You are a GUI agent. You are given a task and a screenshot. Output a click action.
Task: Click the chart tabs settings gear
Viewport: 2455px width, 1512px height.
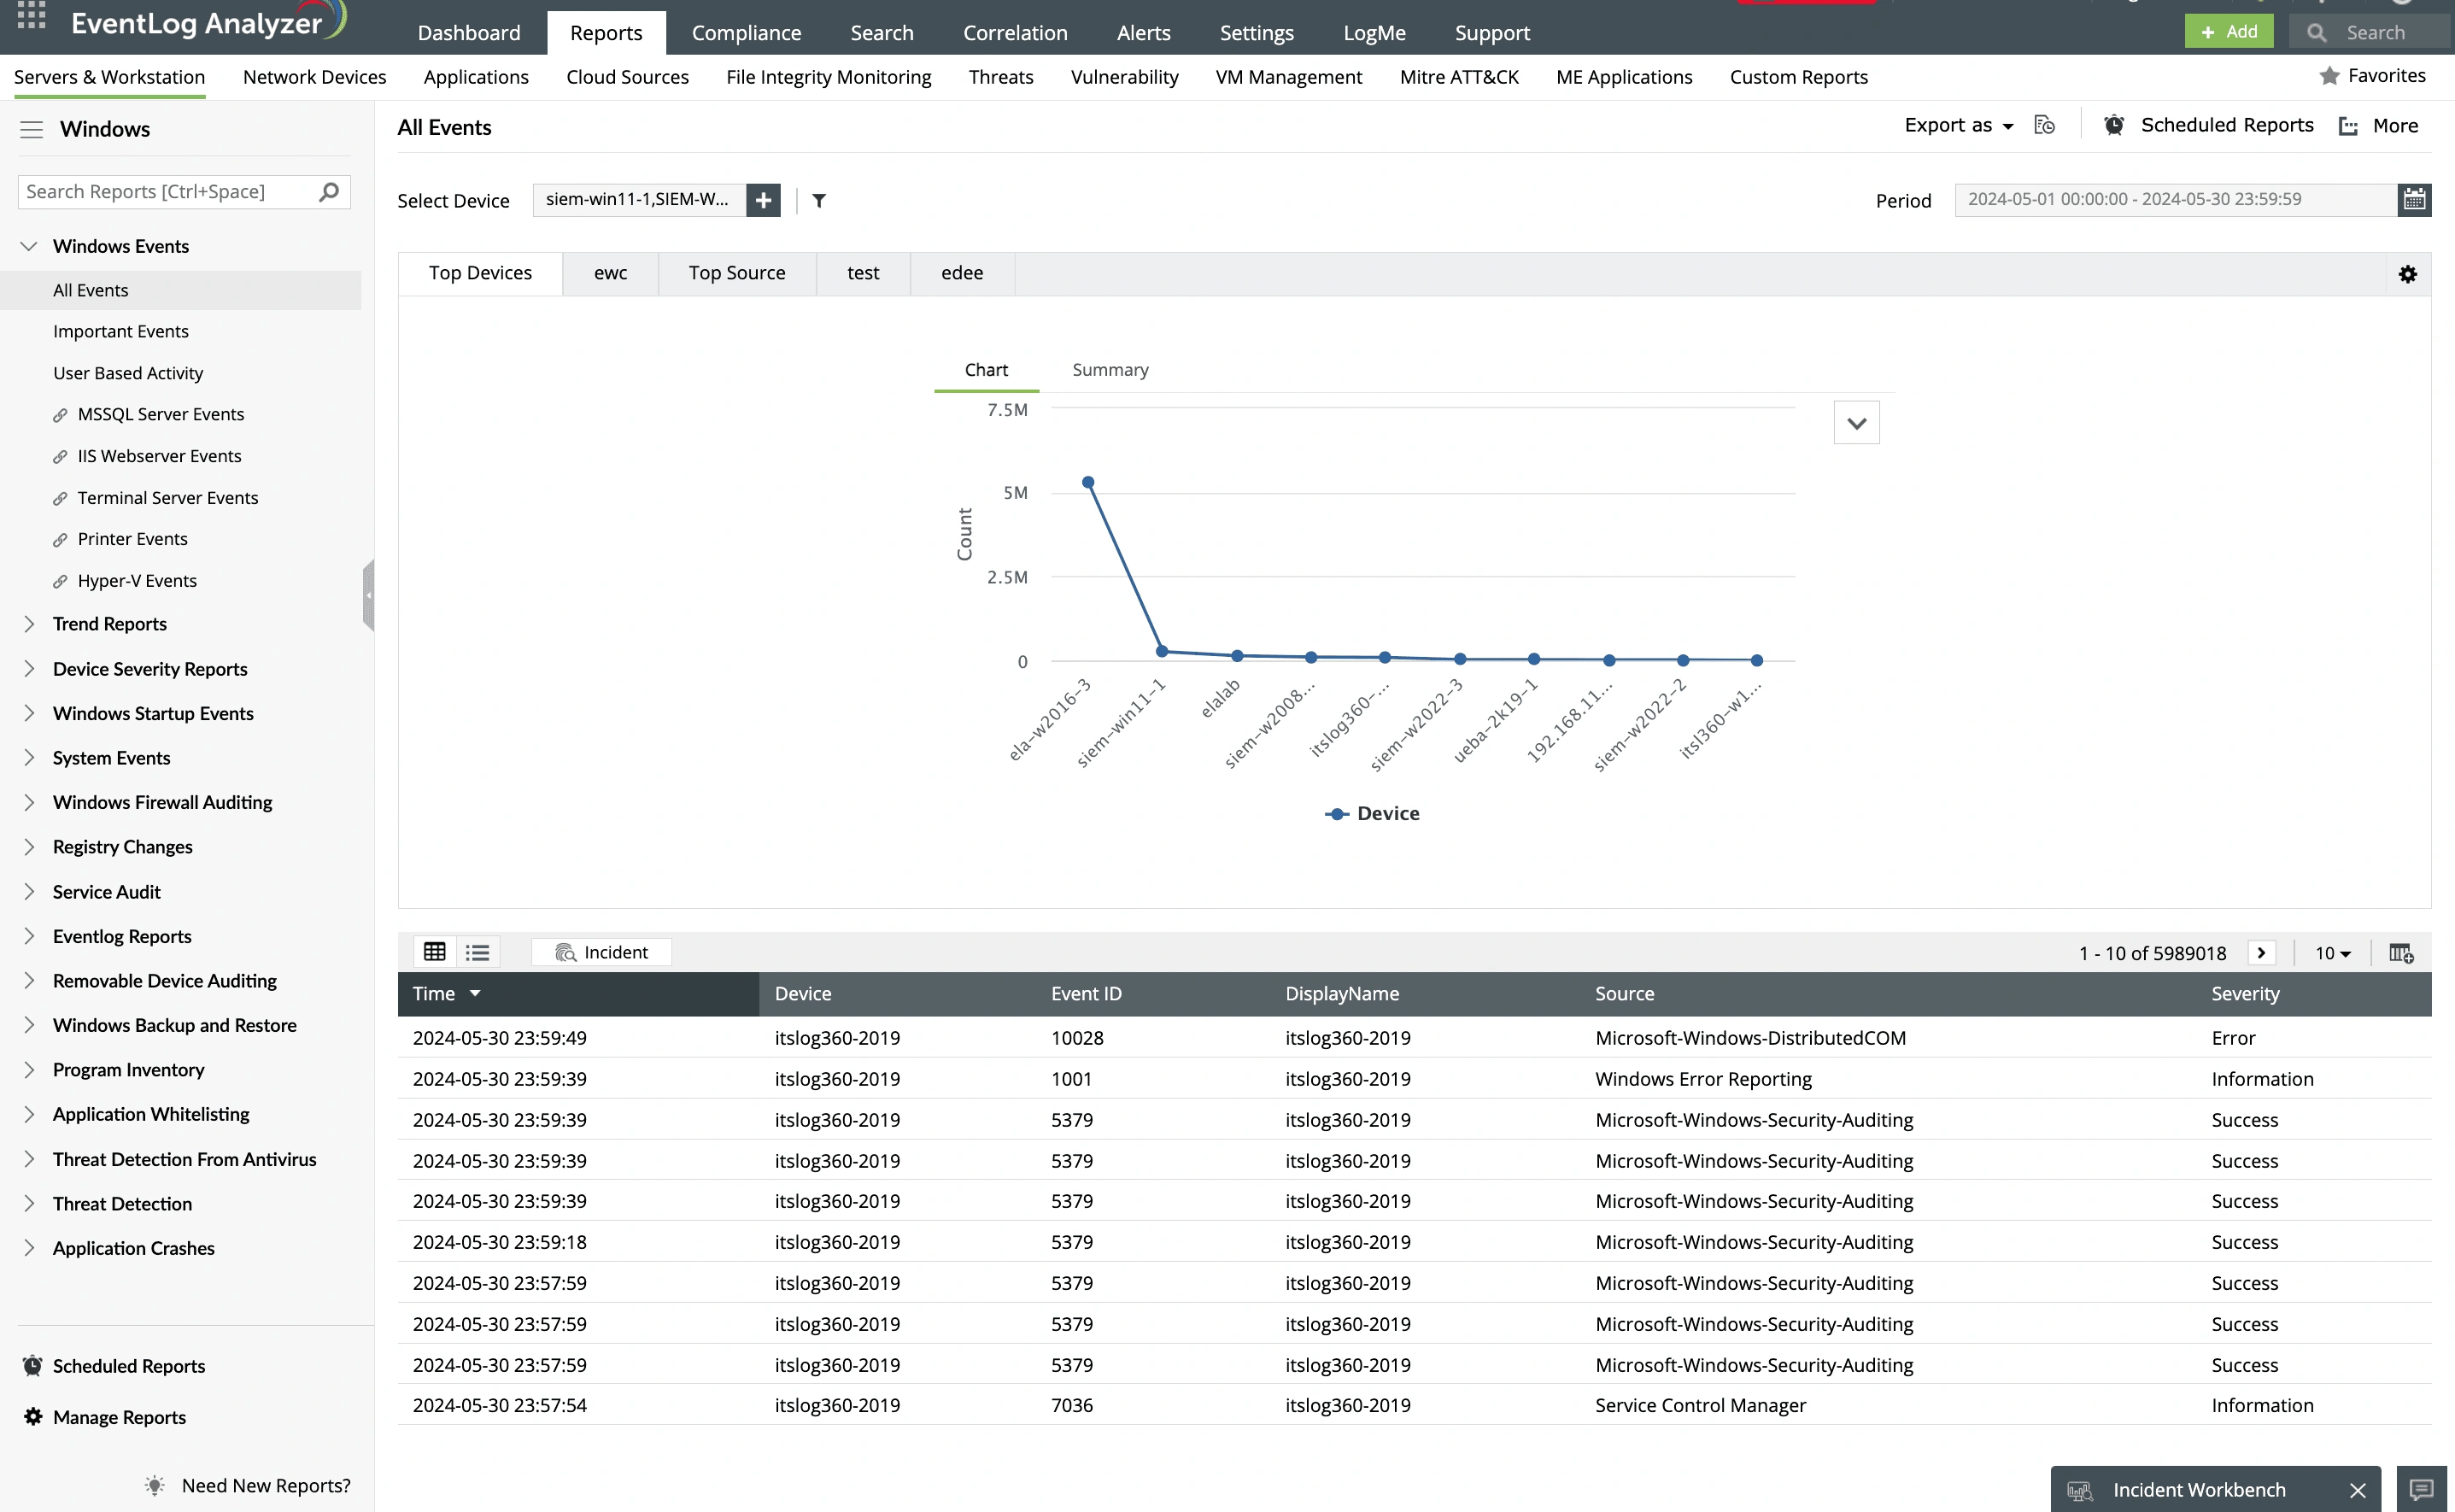(2408, 274)
